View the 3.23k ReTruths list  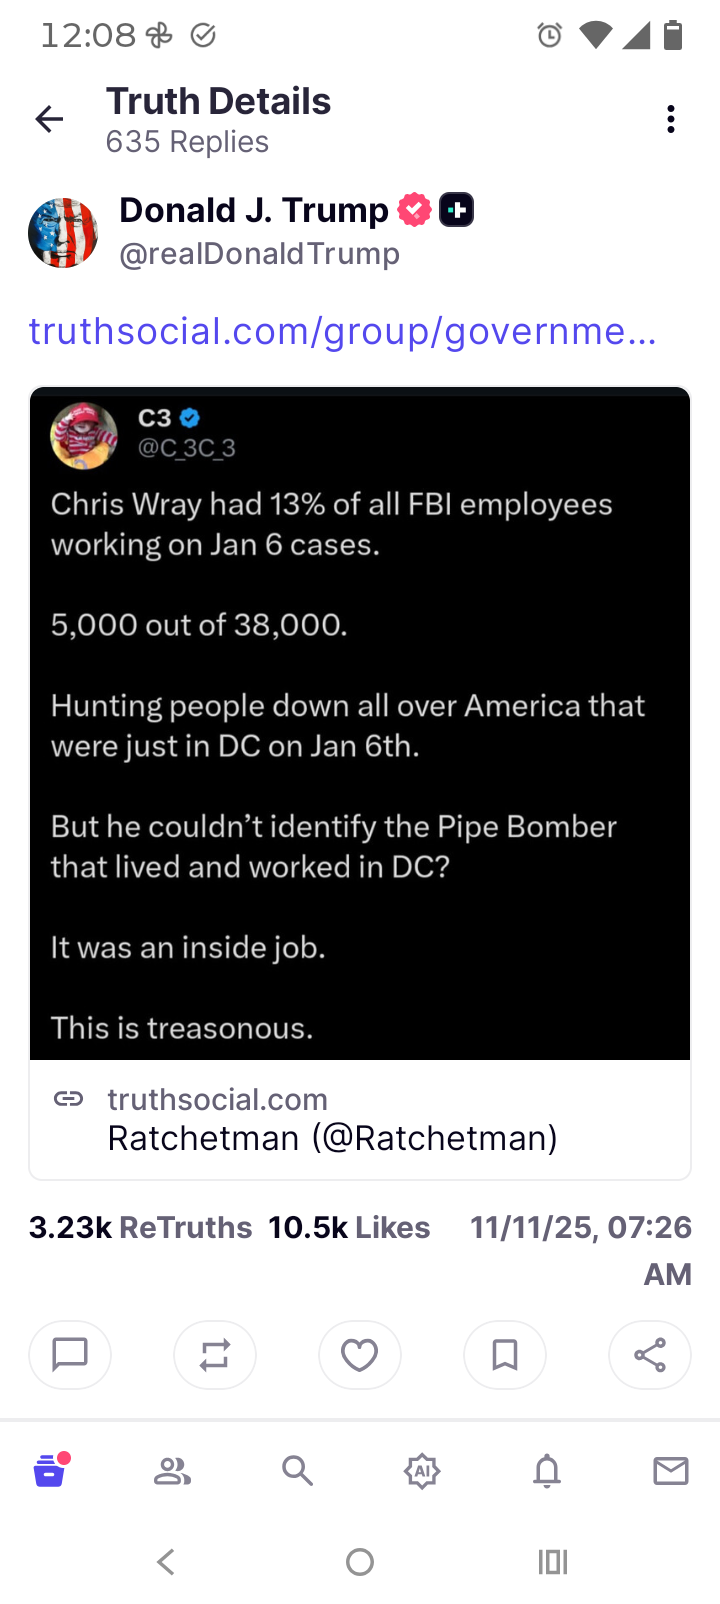(141, 1228)
